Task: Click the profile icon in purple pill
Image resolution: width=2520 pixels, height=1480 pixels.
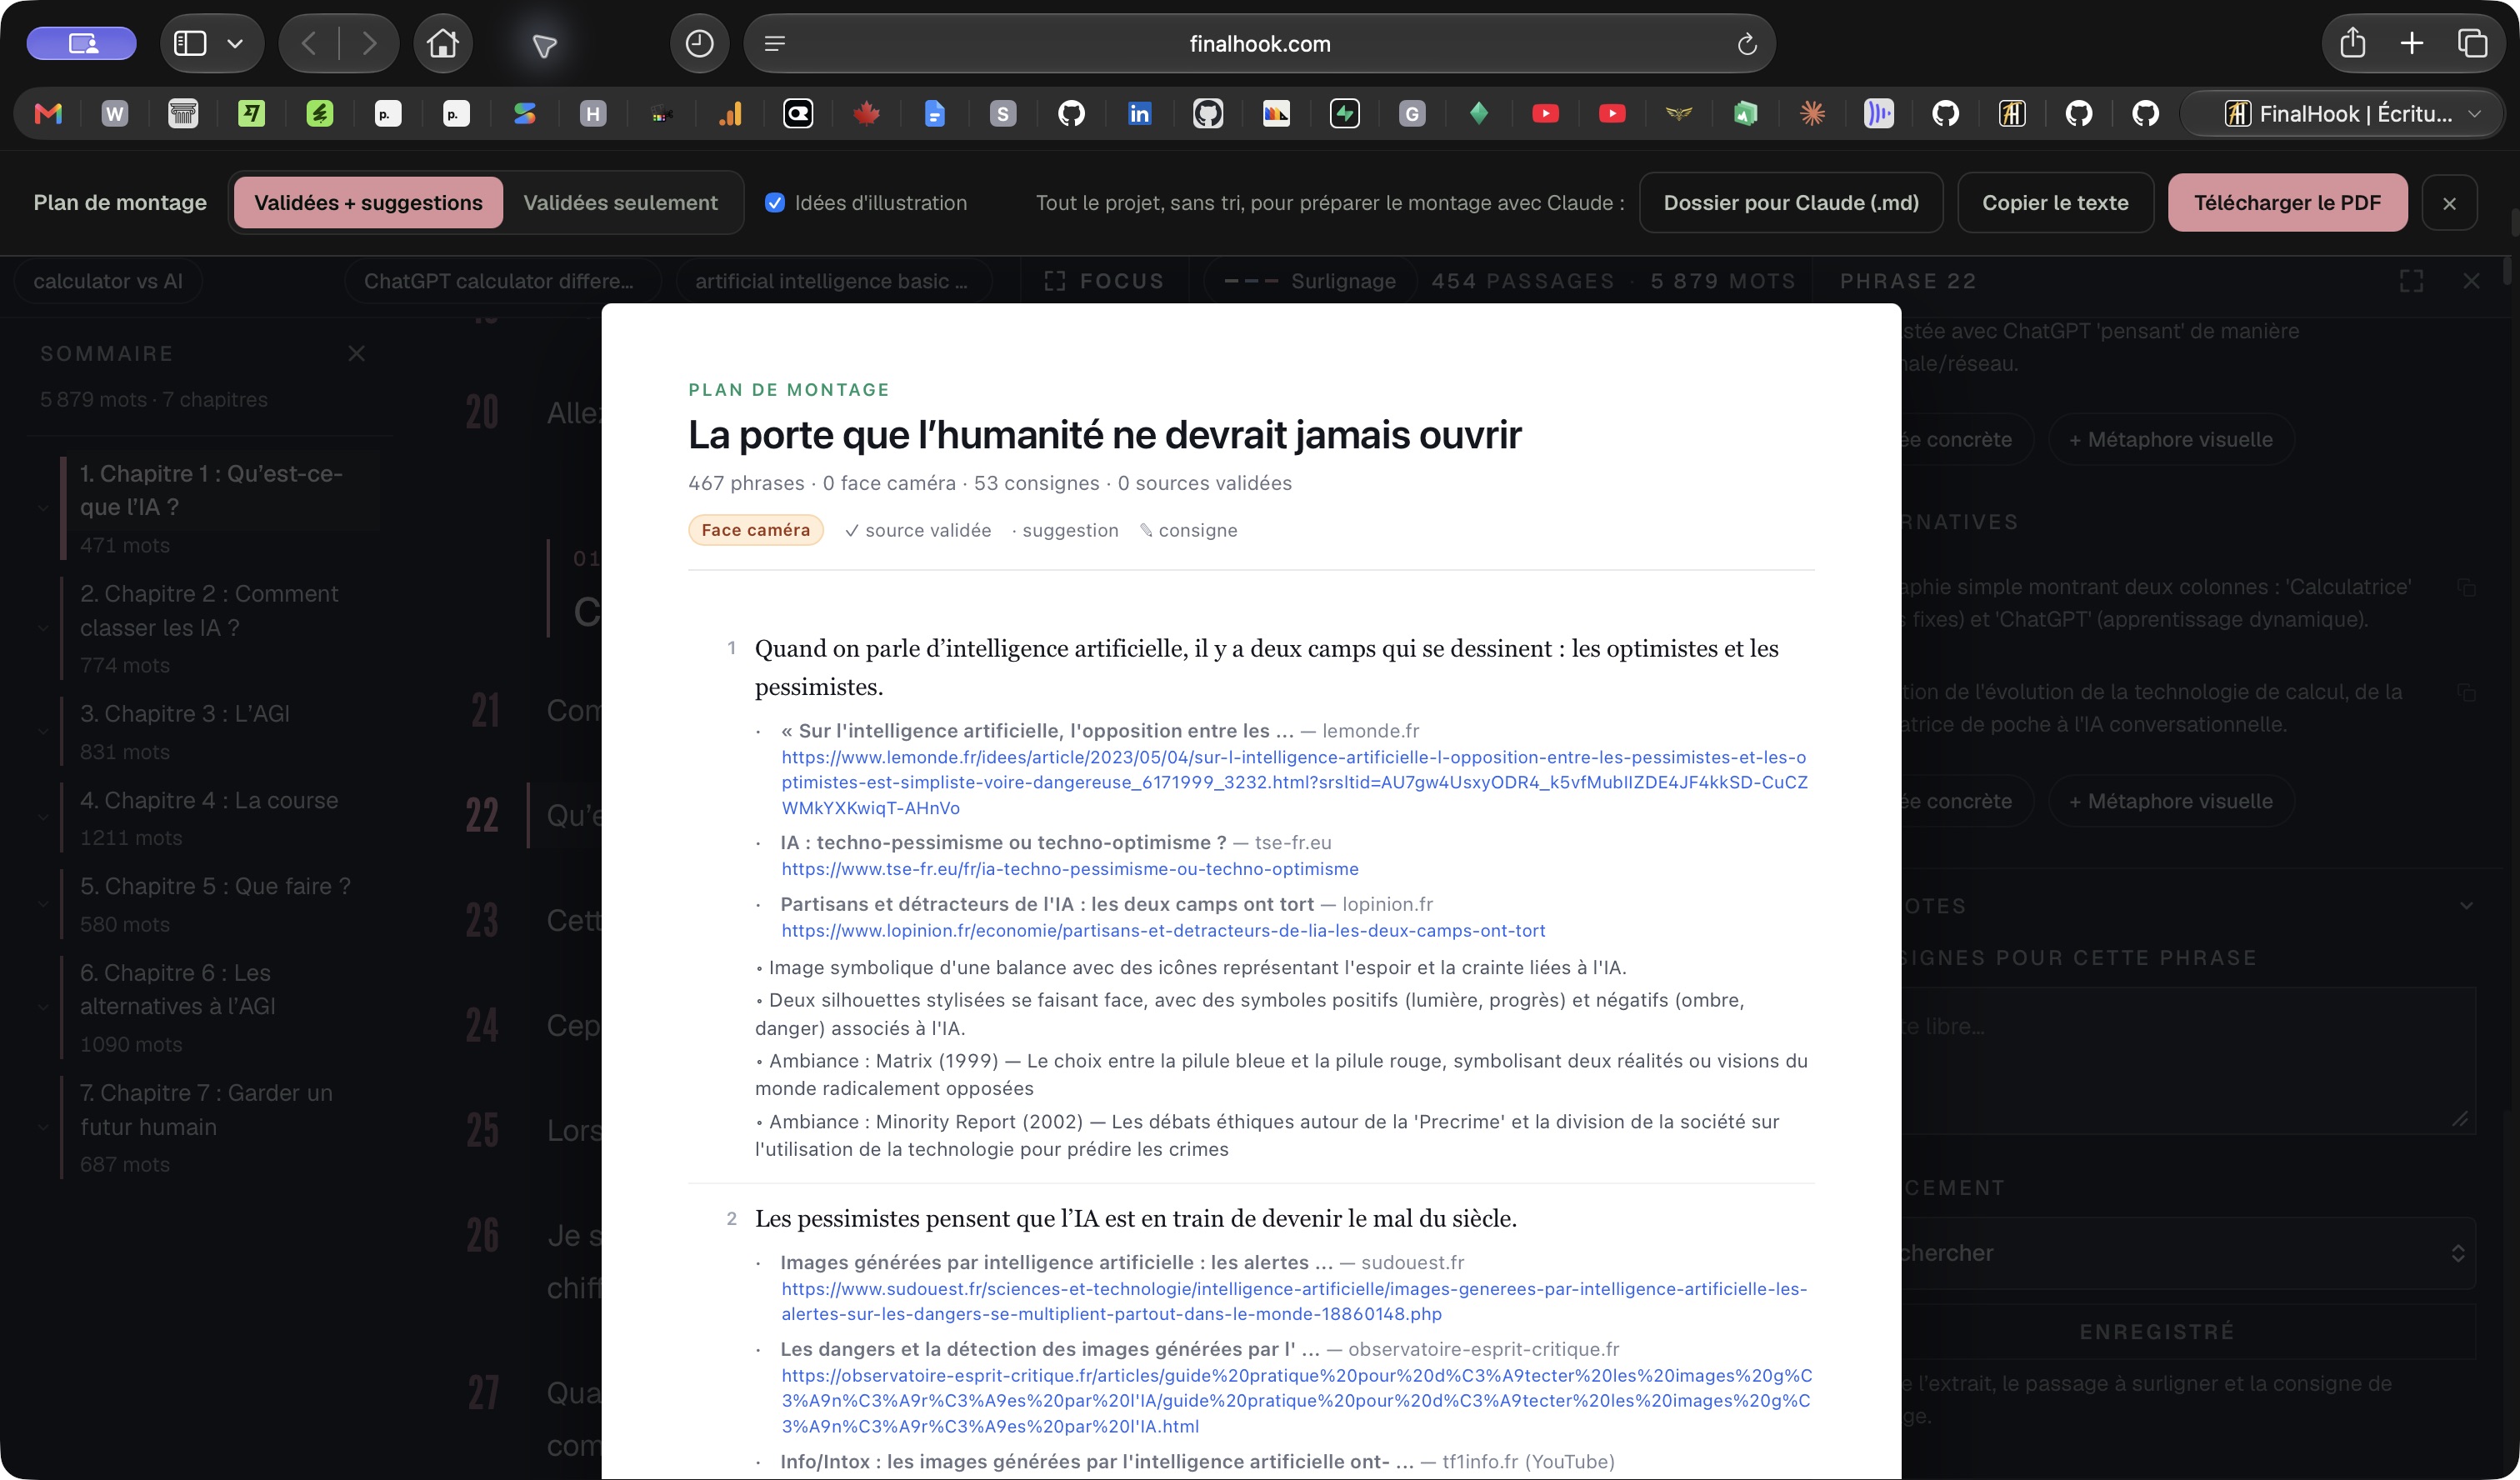Action: tap(82, 43)
